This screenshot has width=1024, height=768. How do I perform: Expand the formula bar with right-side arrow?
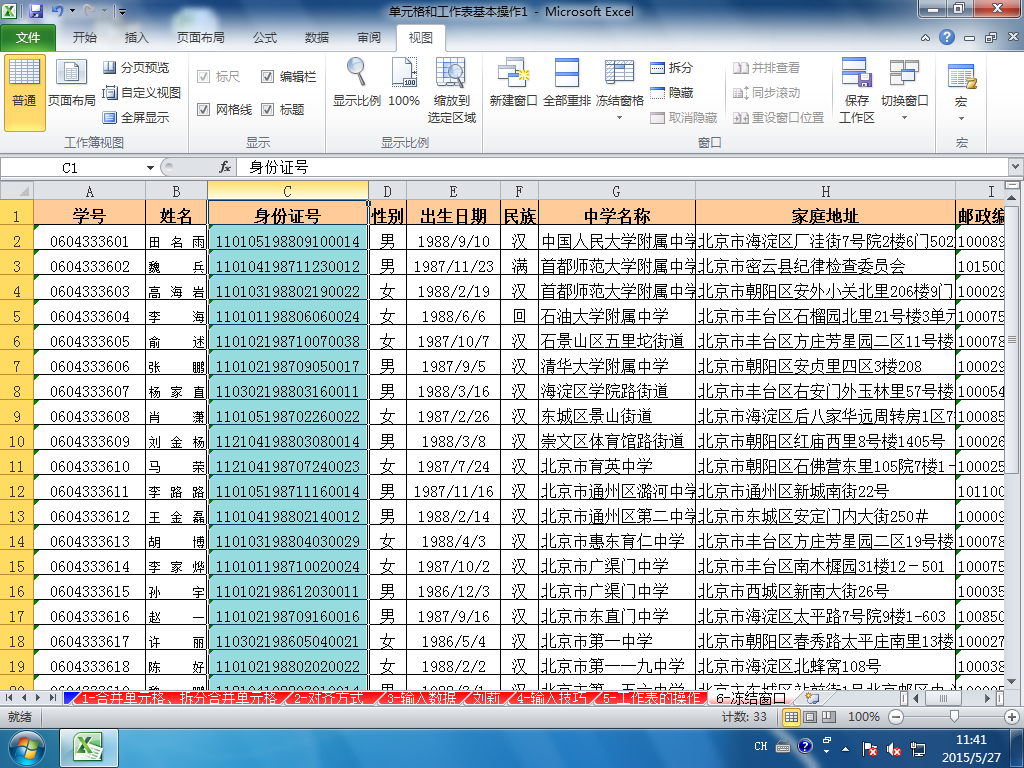1016,167
